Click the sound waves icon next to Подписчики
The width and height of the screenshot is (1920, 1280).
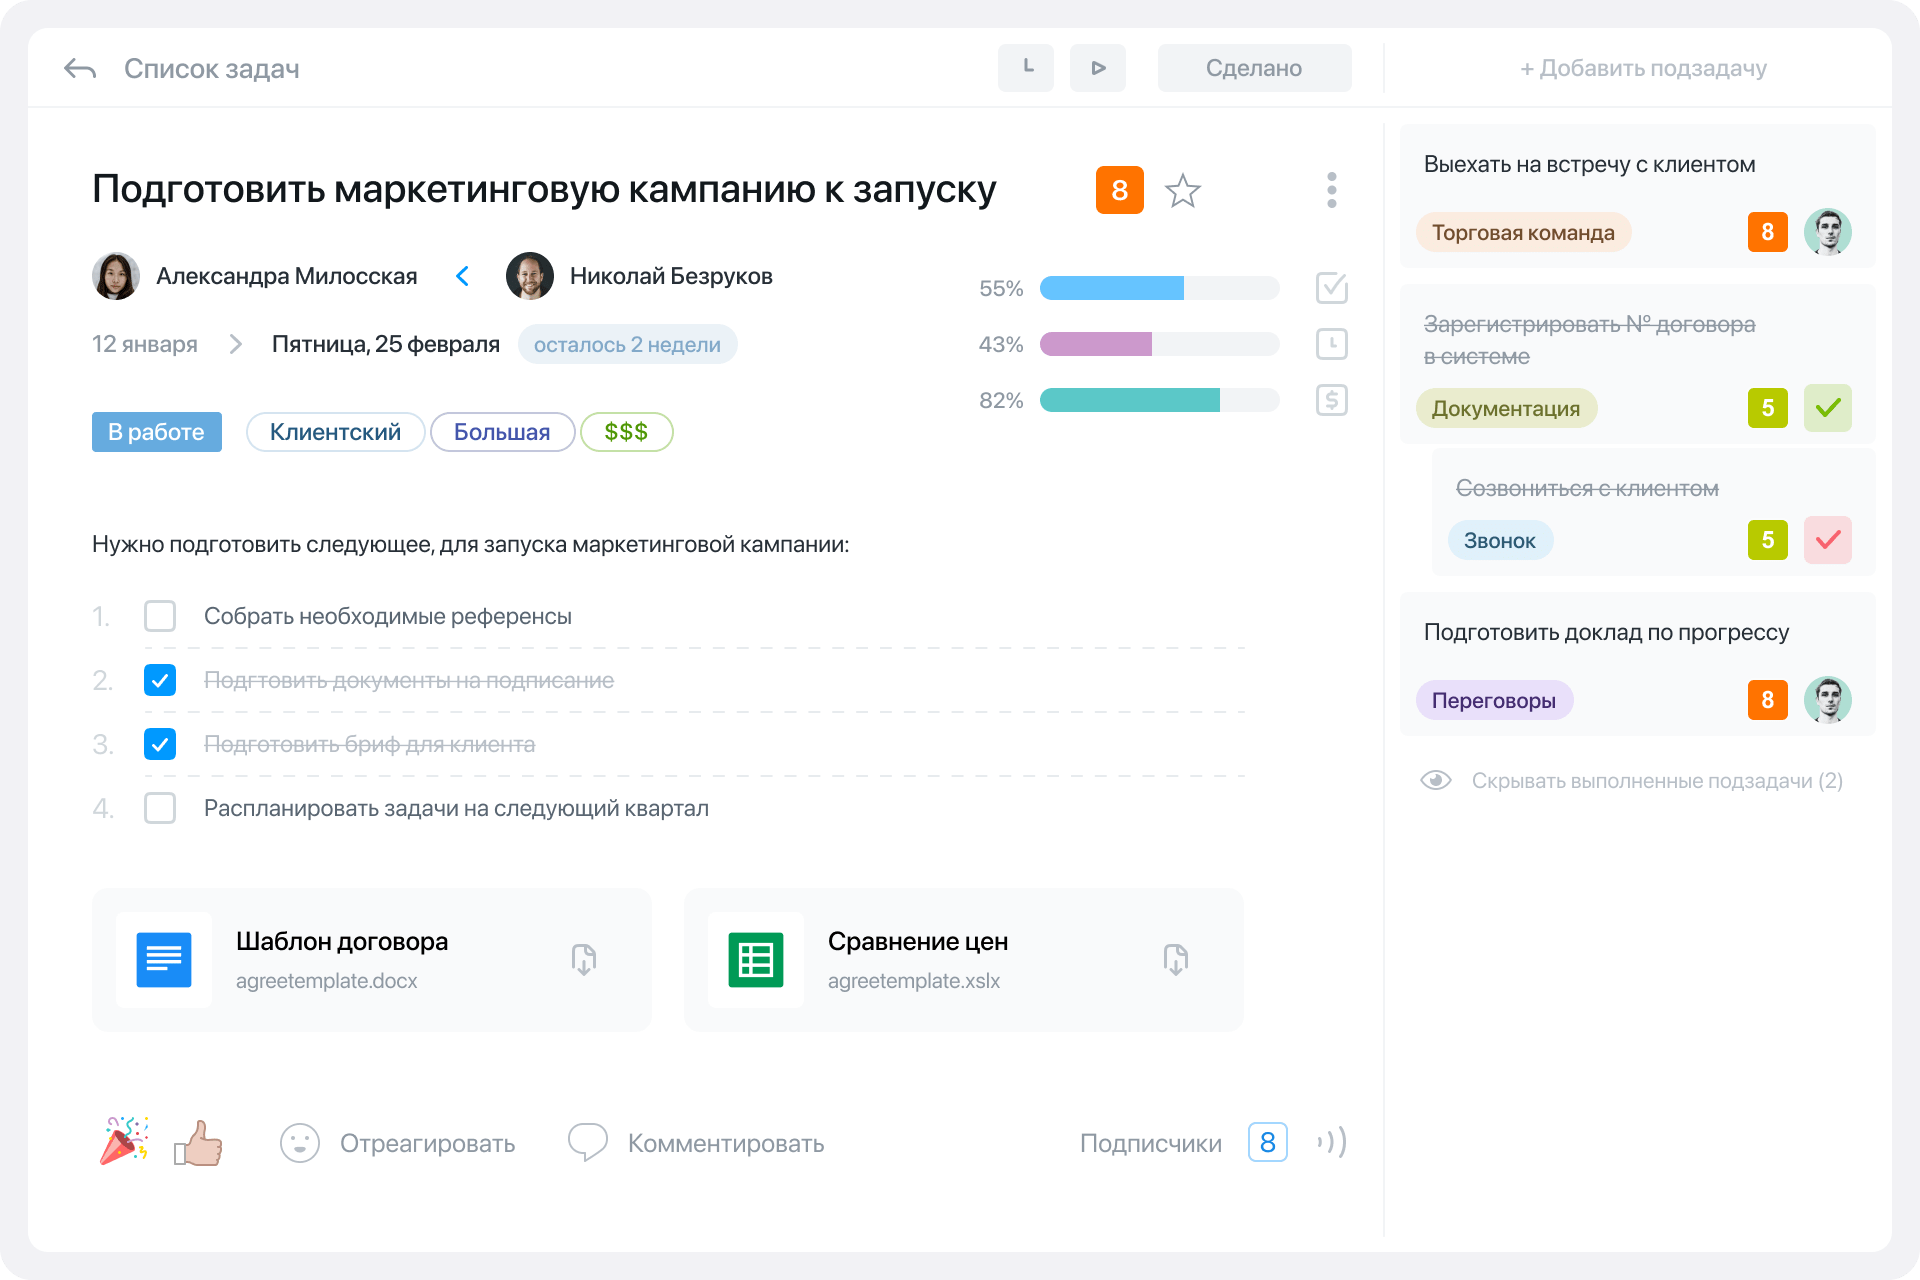(x=1332, y=1142)
